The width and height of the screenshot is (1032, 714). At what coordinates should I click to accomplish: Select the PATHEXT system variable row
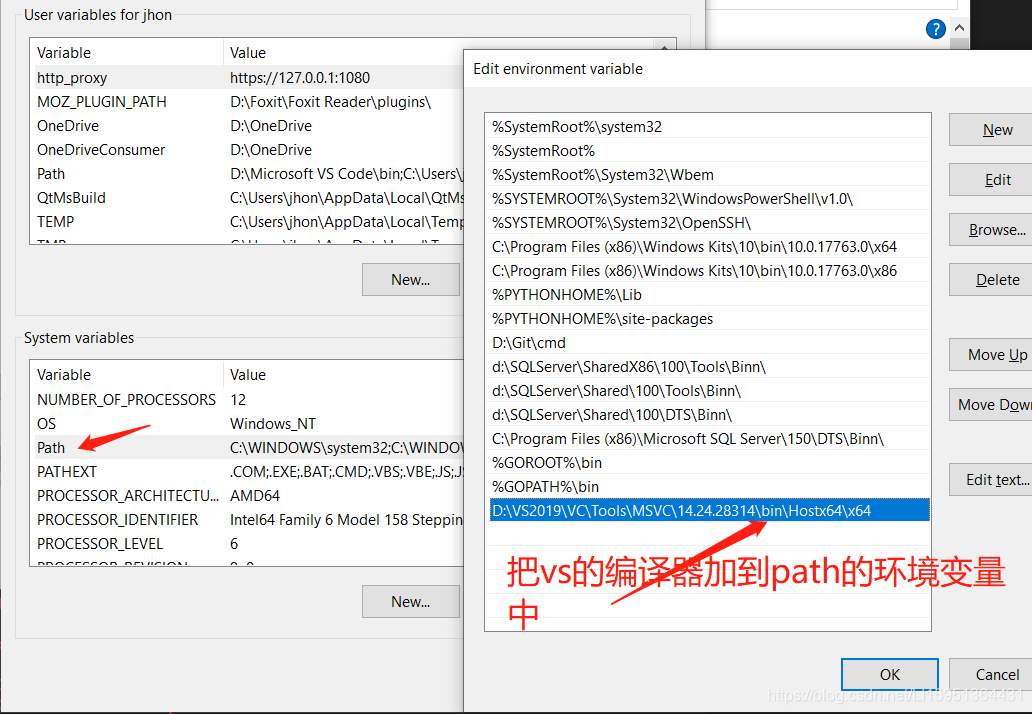click(247, 472)
